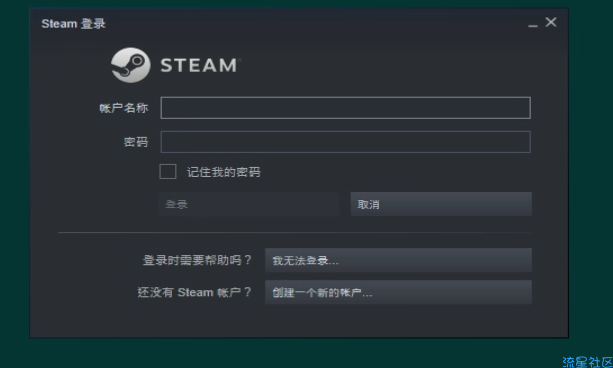Focus the 密码 password field

346,142
